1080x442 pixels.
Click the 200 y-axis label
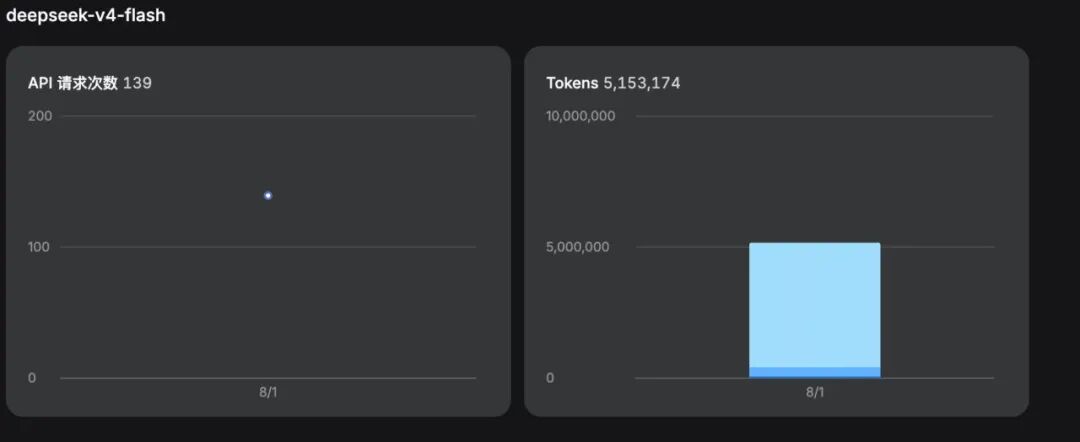pos(40,116)
